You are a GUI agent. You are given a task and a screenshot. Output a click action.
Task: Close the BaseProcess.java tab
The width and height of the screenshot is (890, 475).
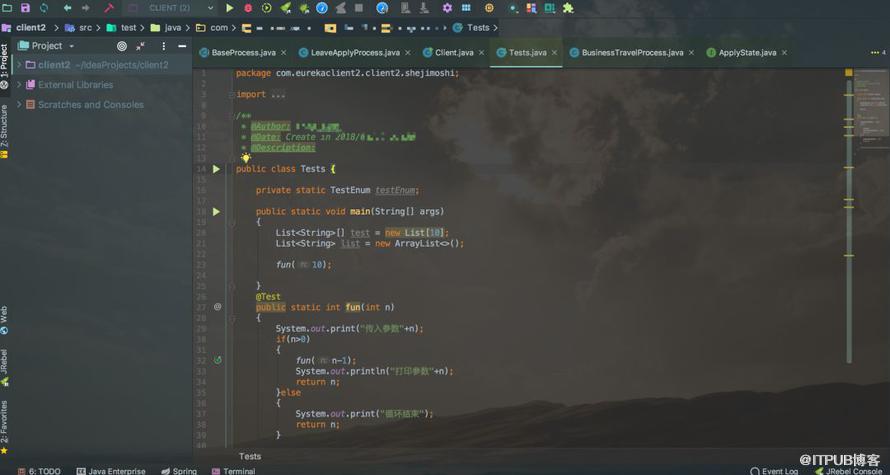(284, 53)
